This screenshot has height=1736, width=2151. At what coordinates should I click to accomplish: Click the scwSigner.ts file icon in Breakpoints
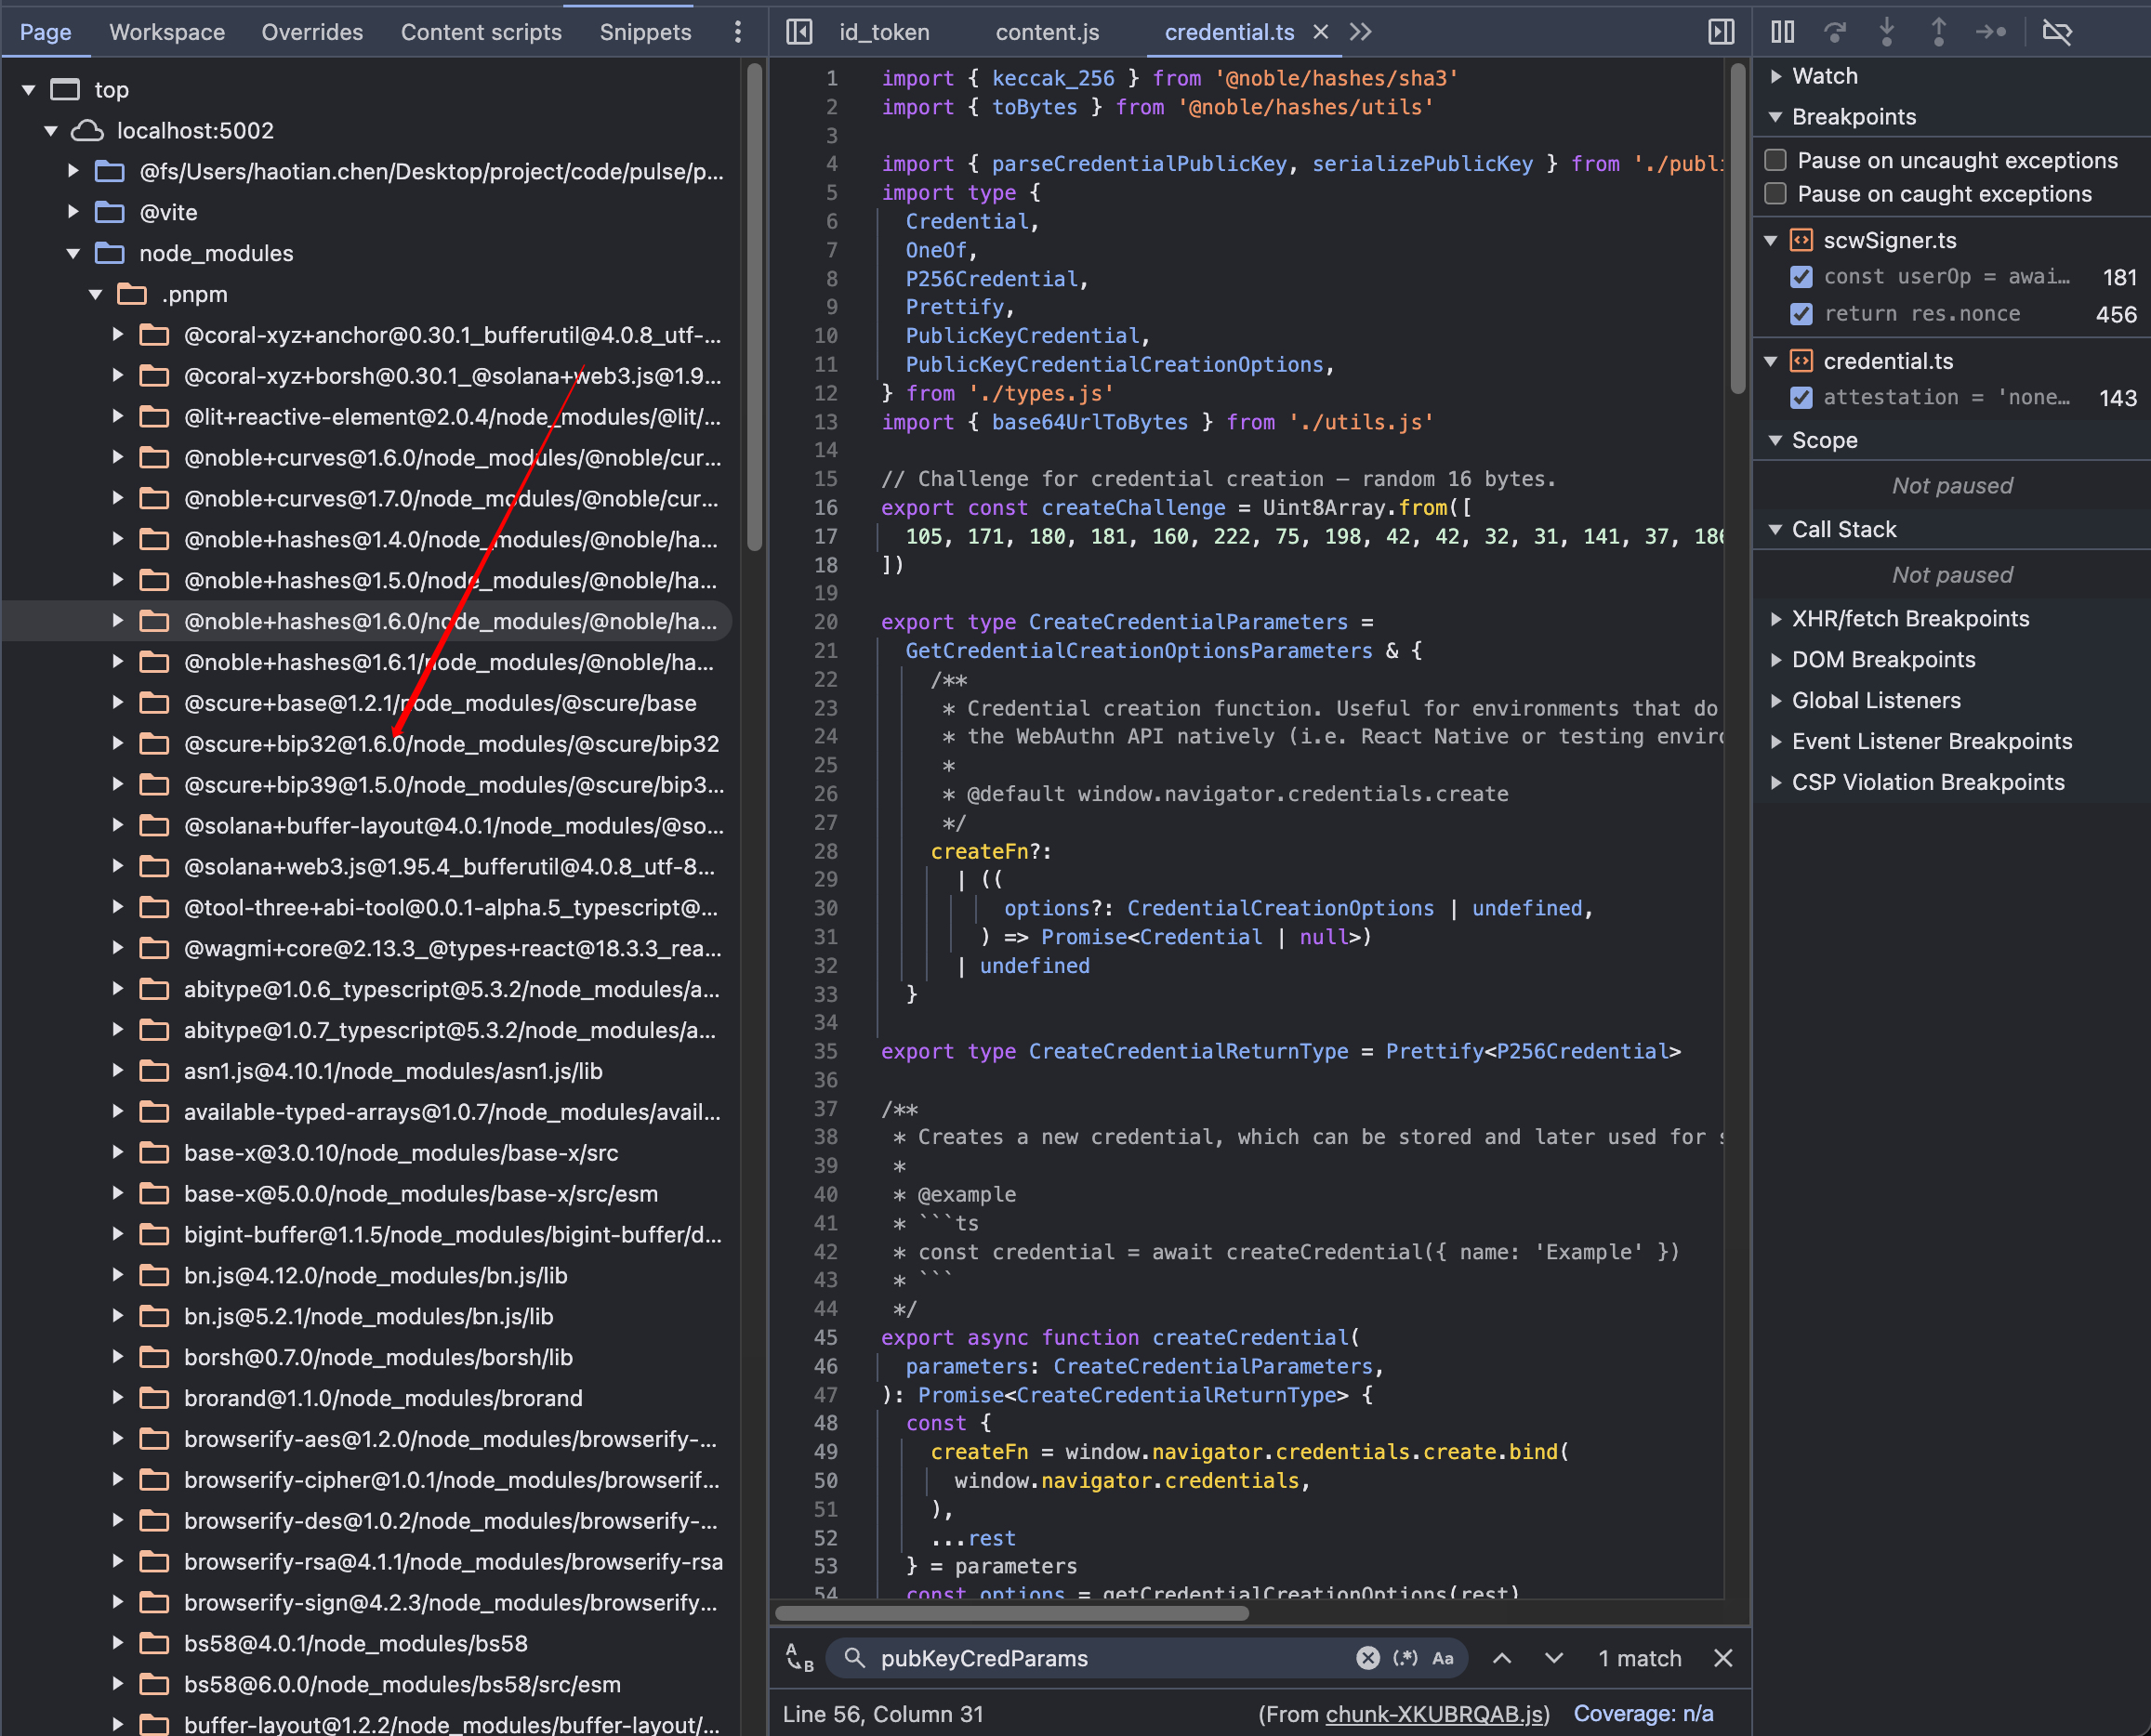point(1801,240)
